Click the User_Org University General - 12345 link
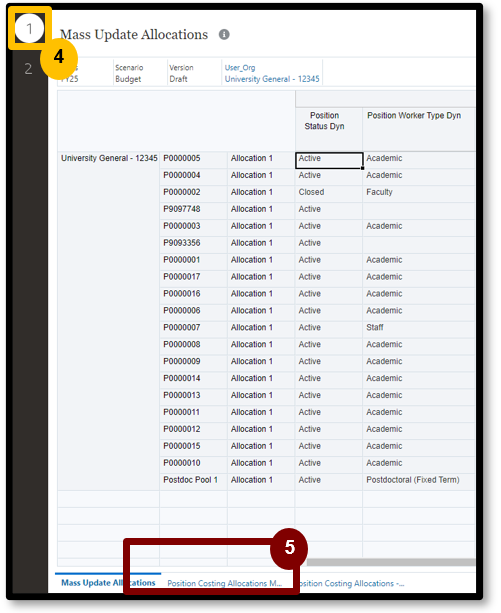501x613 pixels. coord(272,73)
